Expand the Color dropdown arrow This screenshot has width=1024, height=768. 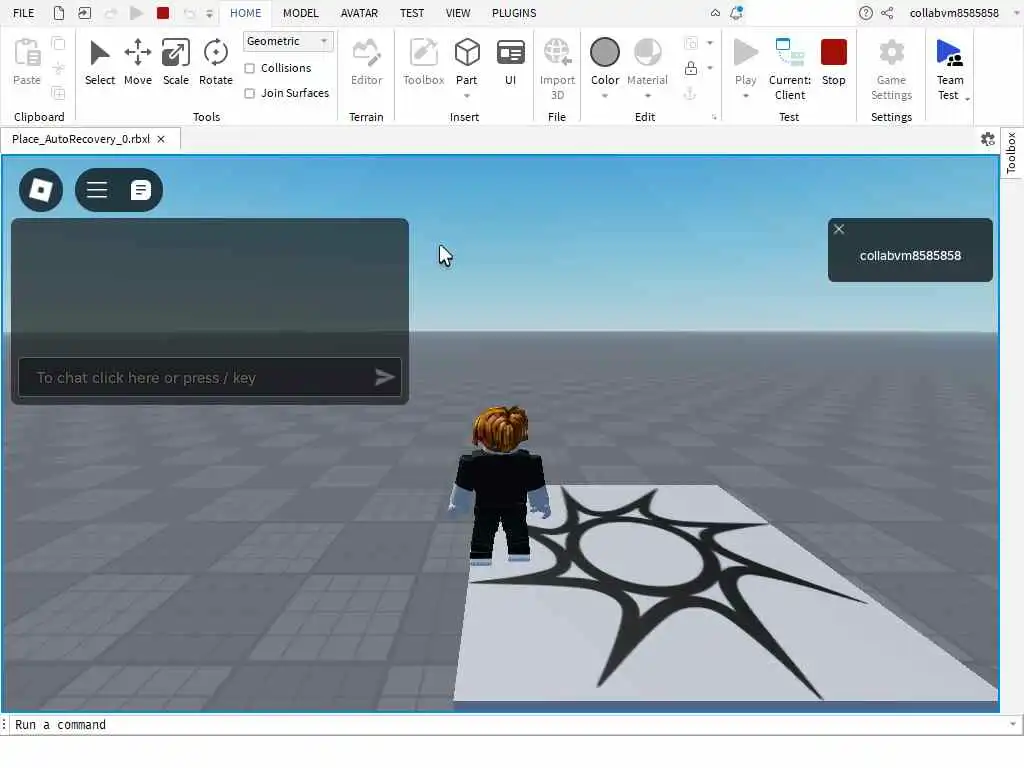605,96
